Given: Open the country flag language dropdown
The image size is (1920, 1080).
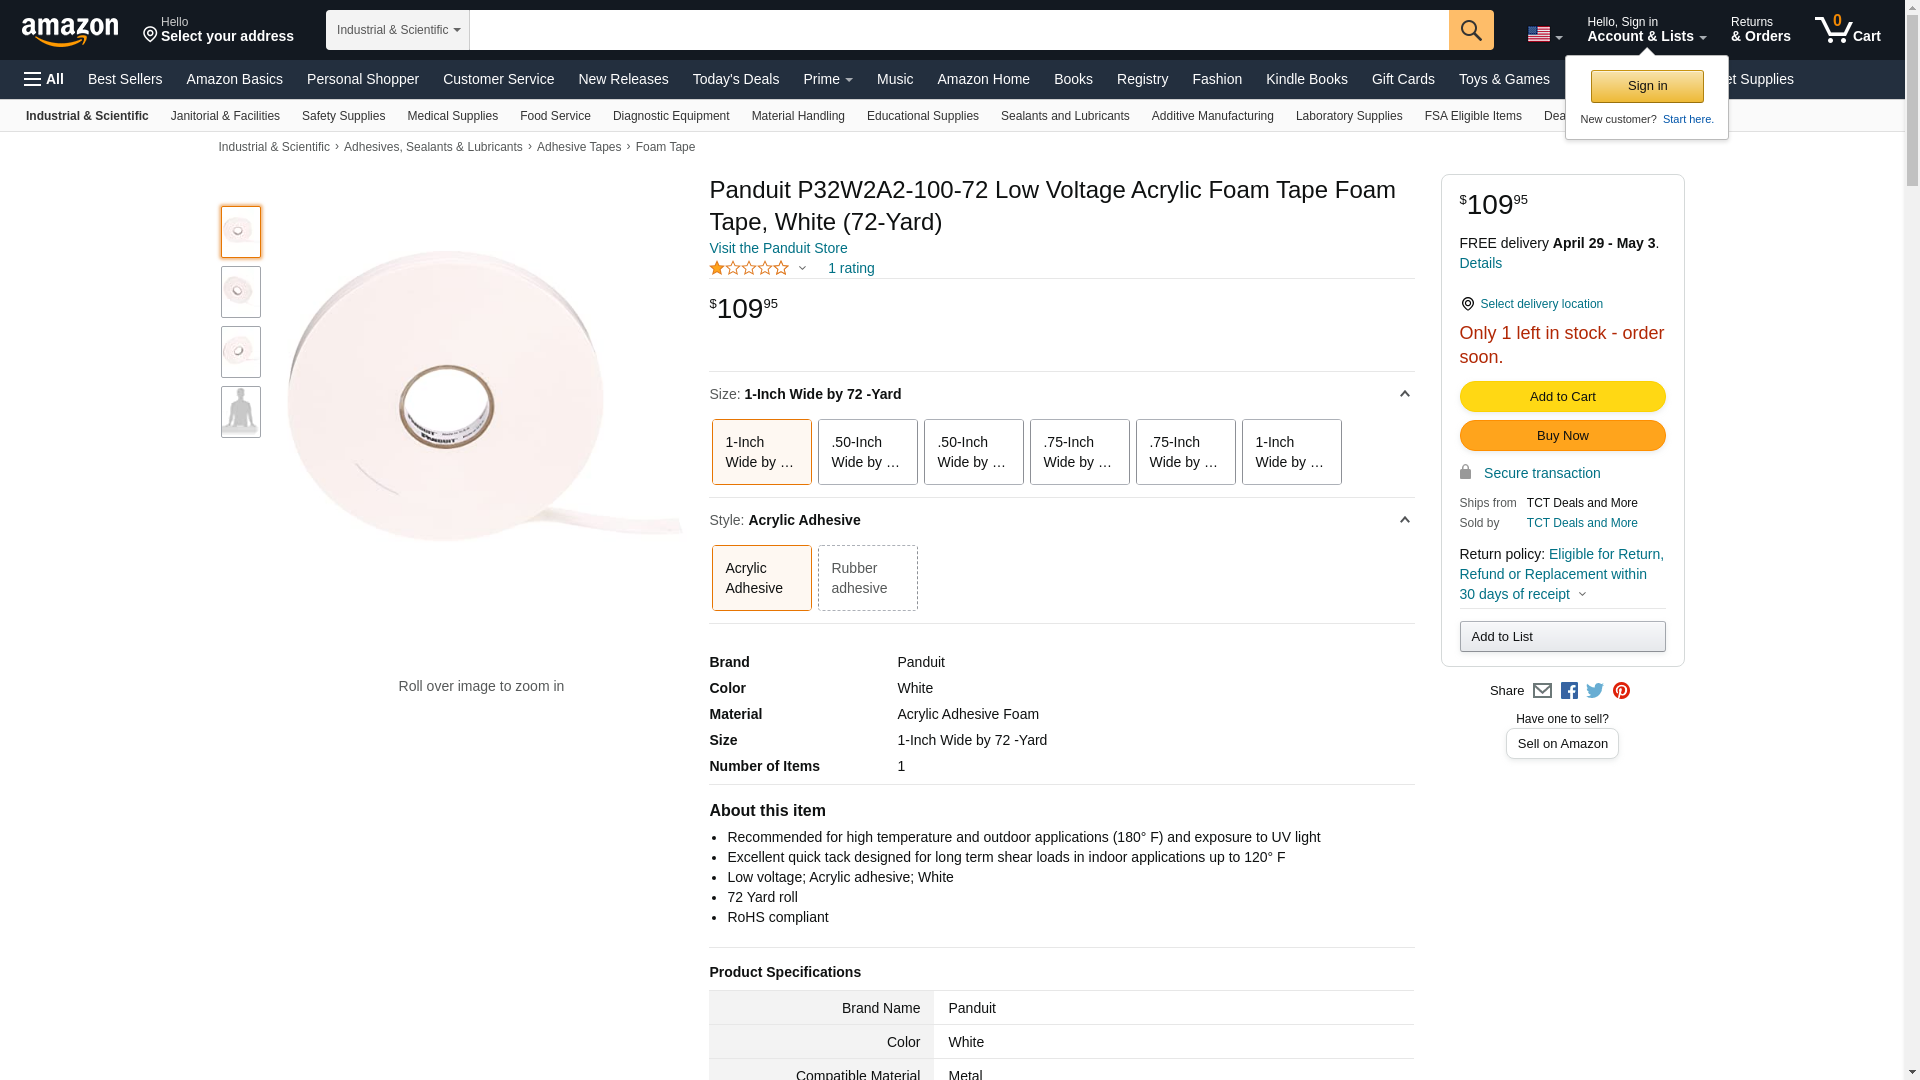Looking at the screenshot, I should [1544, 34].
